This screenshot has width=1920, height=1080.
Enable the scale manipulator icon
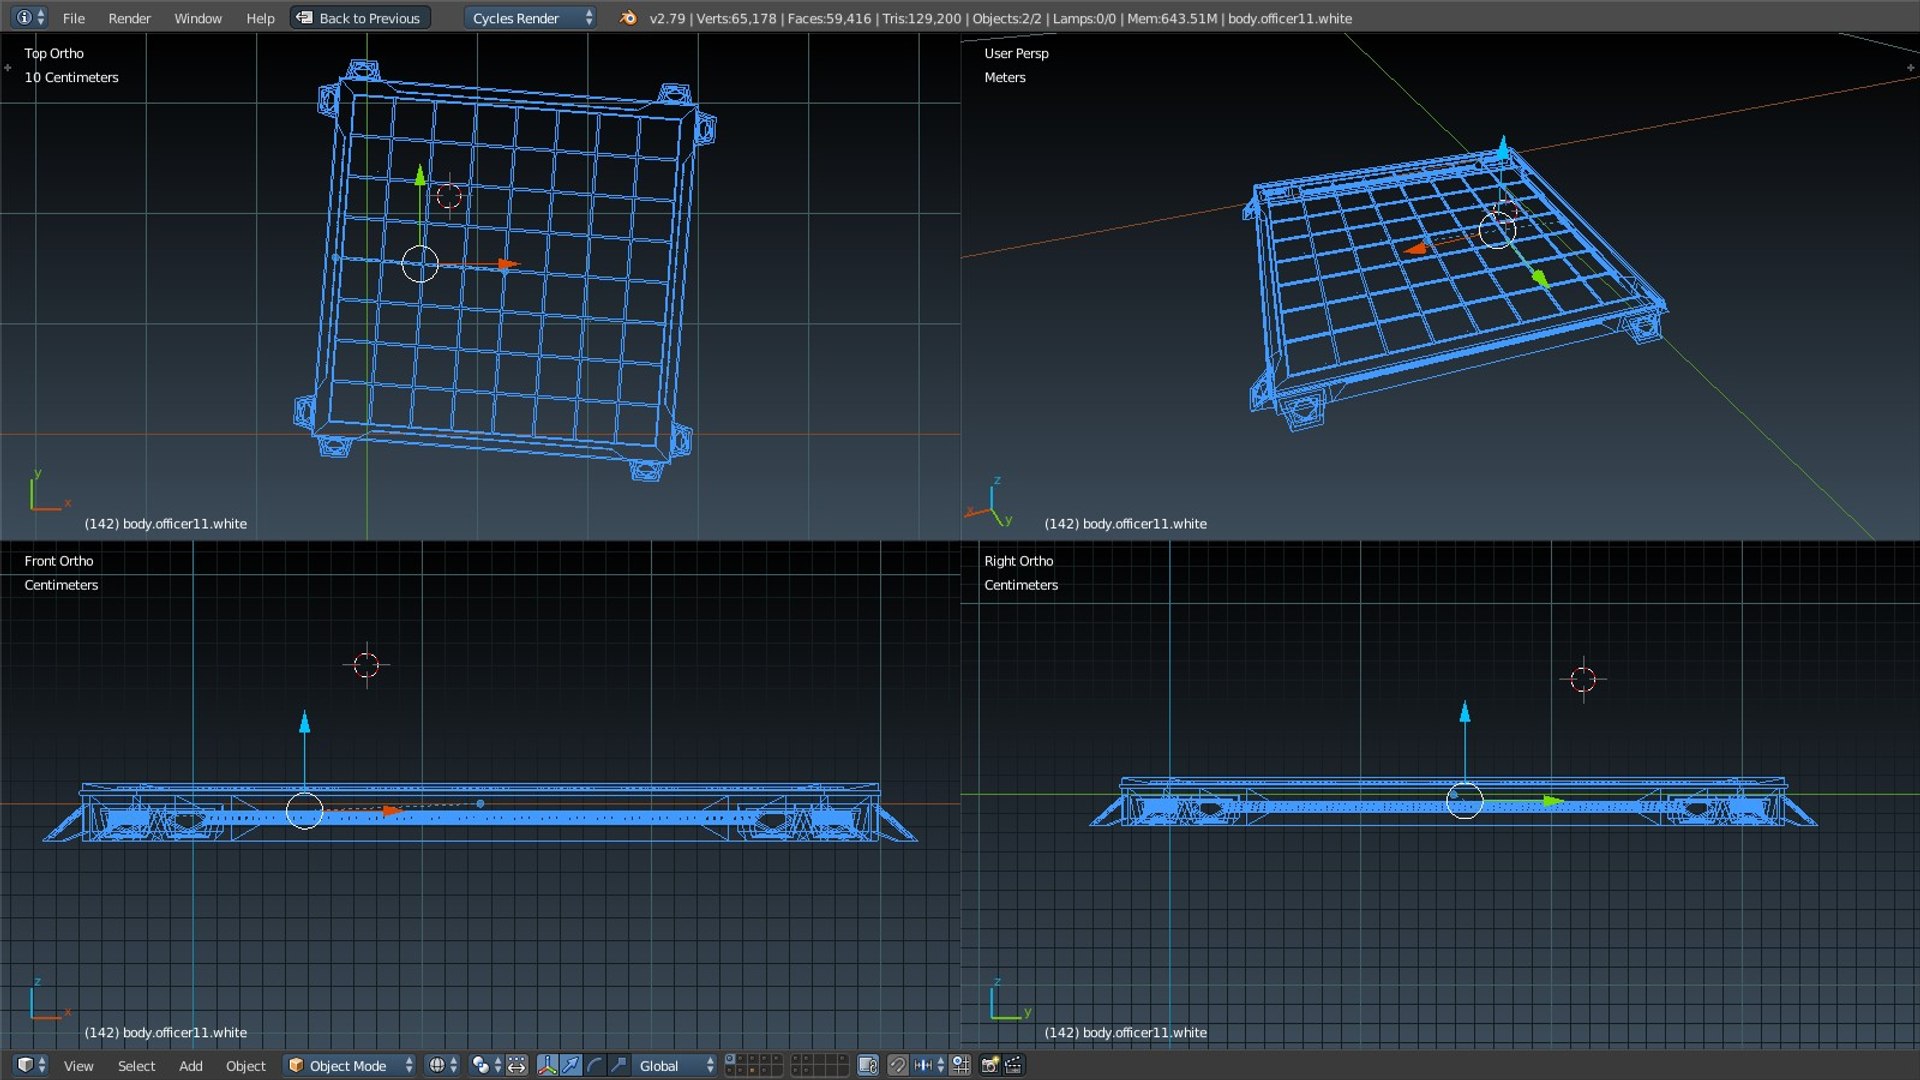tap(619, 1065)
